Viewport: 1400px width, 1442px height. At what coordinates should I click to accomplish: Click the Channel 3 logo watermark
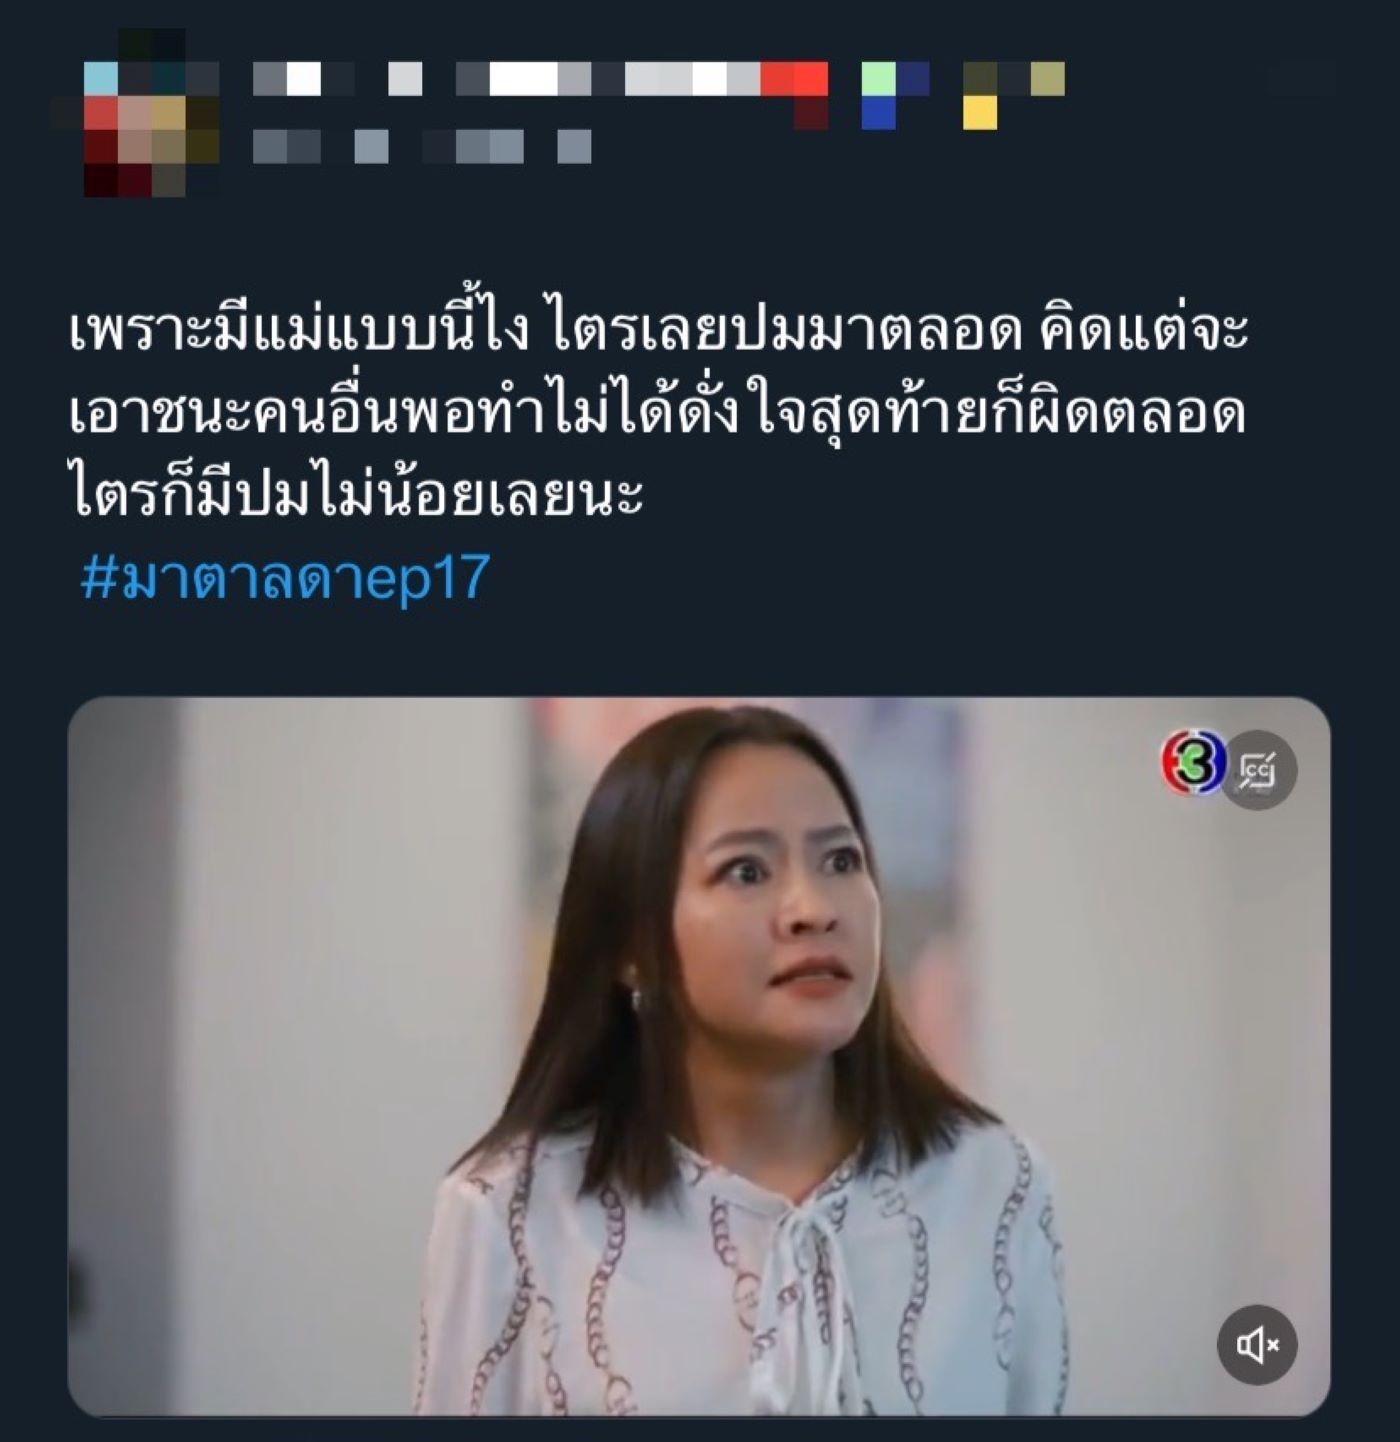coord(1192,762)
